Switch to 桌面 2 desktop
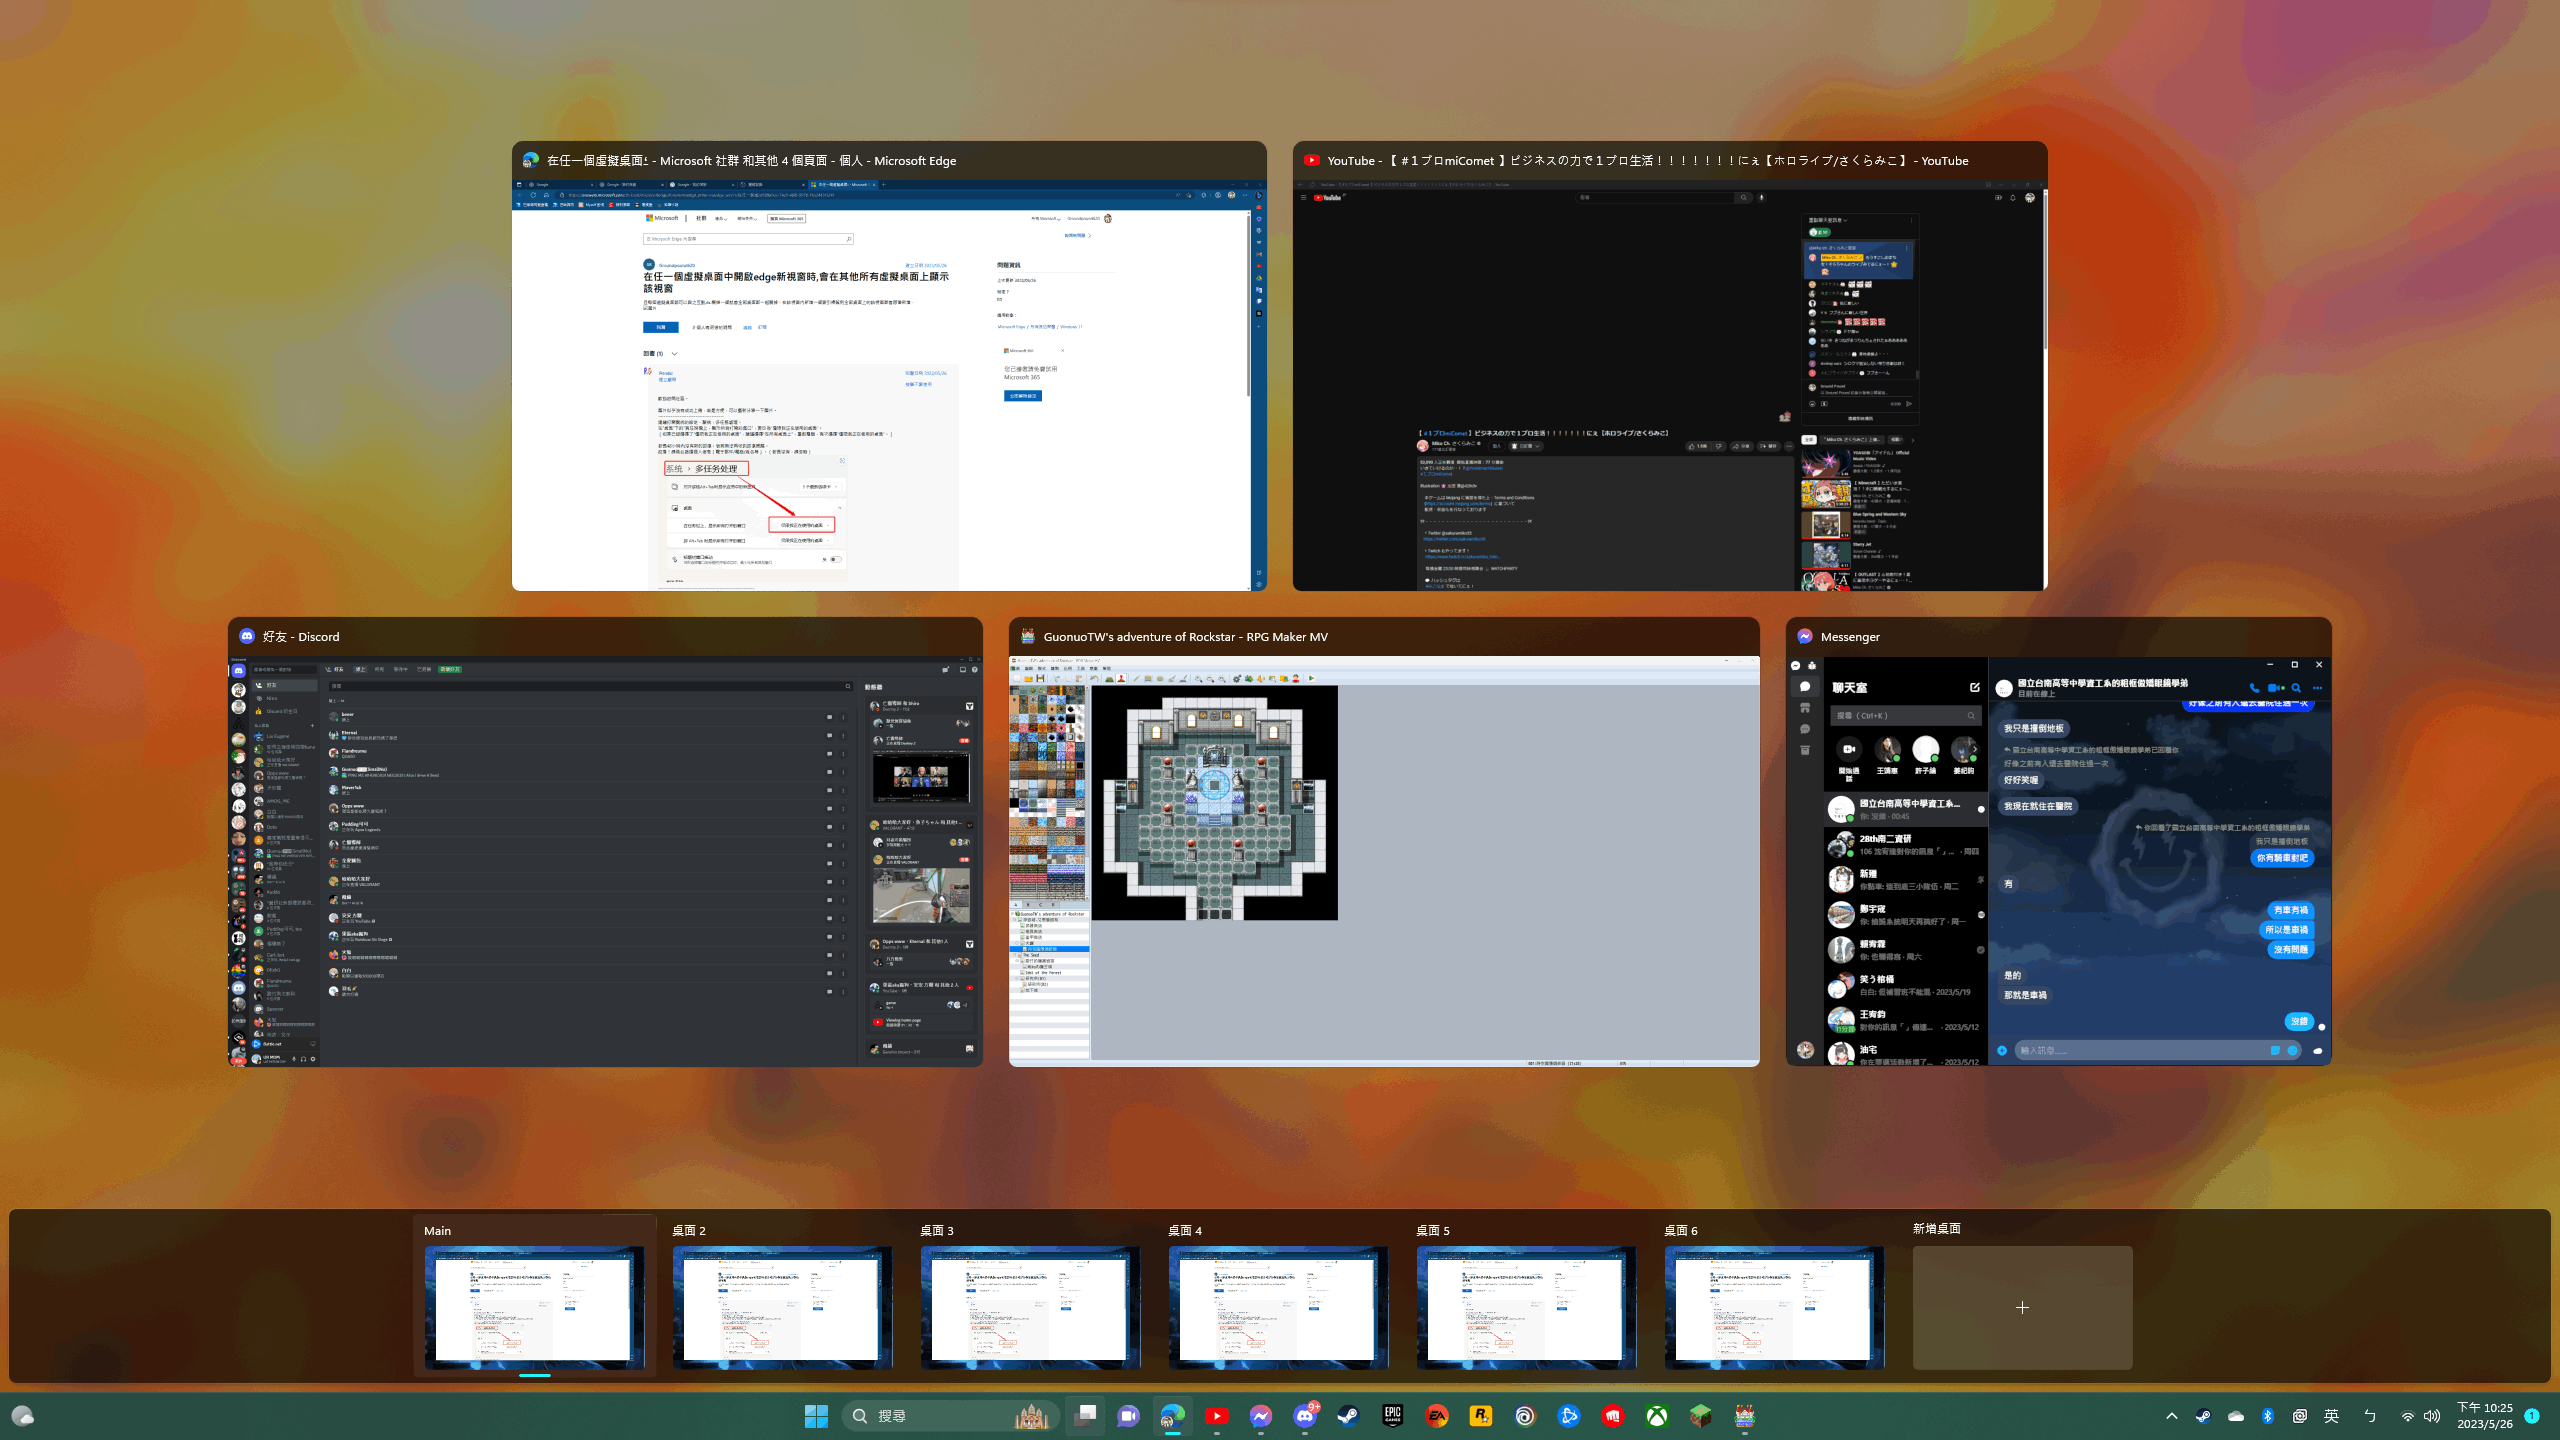 pyautogui.click(x=782, y=1306)
